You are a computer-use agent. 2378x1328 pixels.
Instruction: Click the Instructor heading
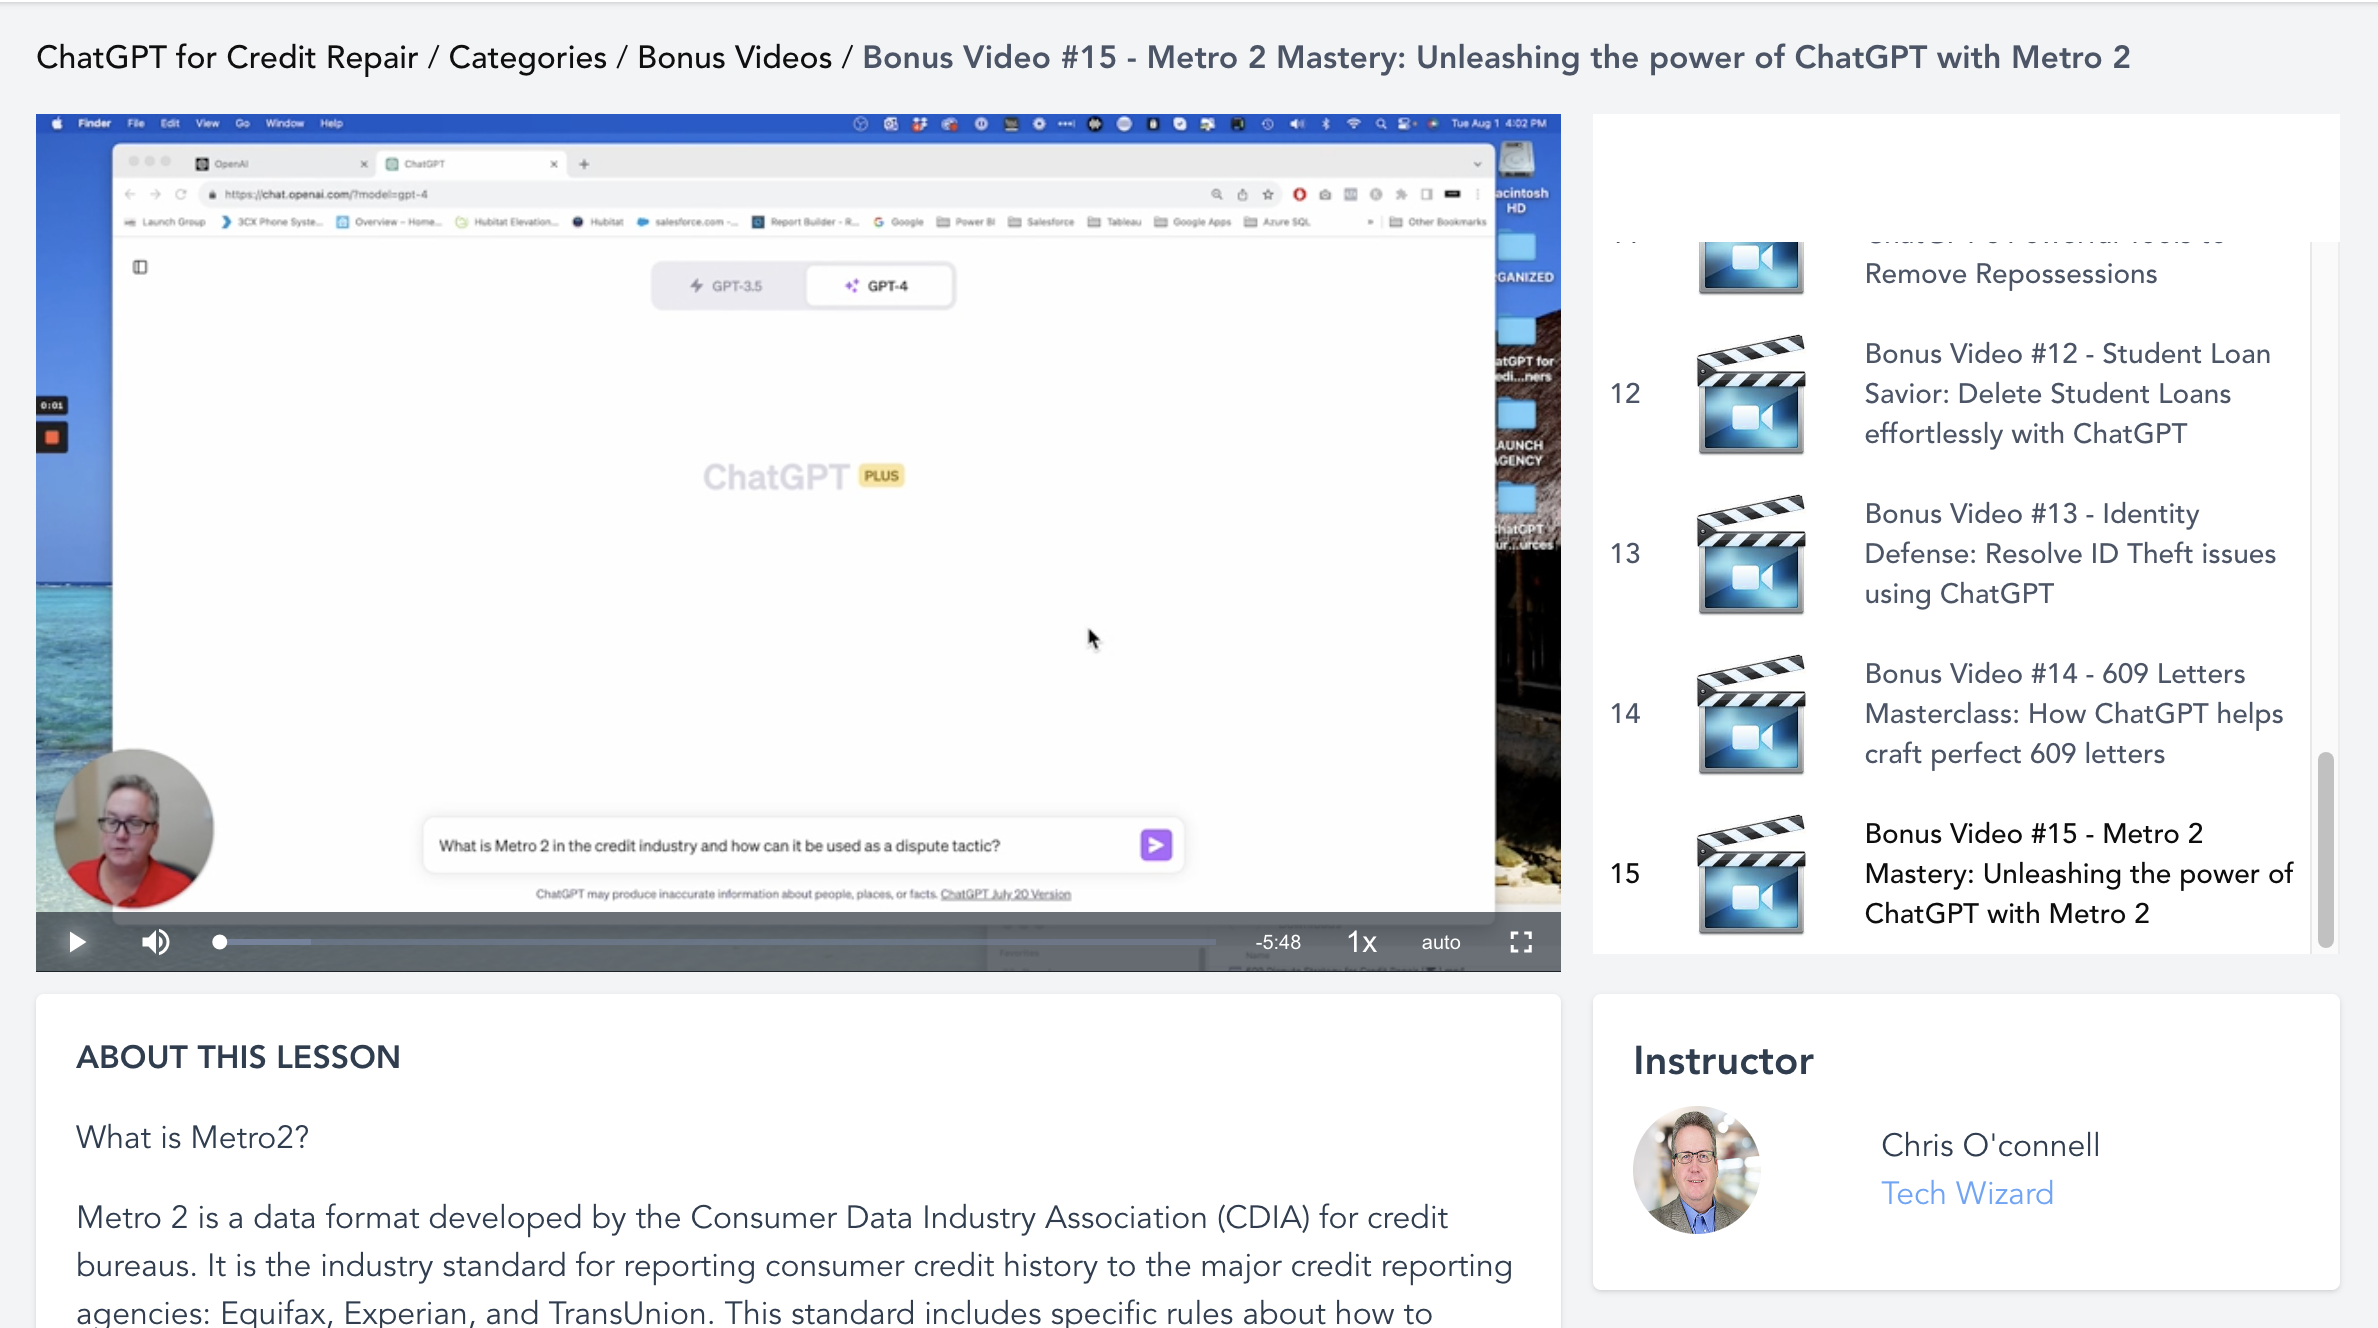pyautogui.click(x=1723, y=1061)
